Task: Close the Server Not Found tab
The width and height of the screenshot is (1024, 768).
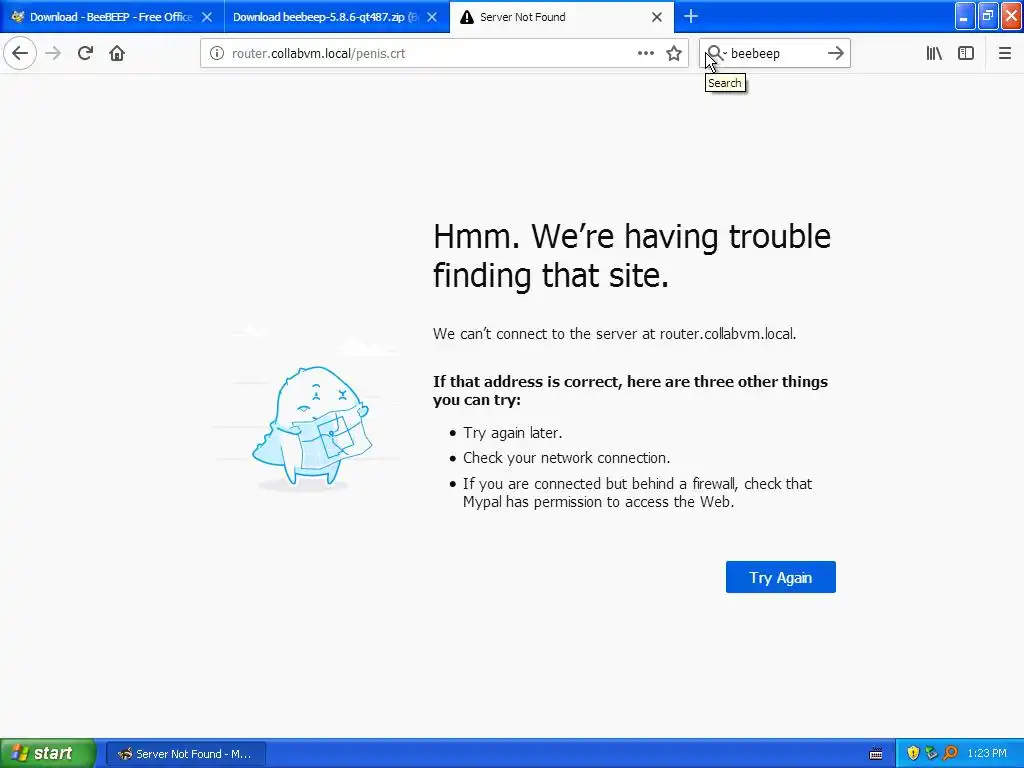Action: pos(657,17)
